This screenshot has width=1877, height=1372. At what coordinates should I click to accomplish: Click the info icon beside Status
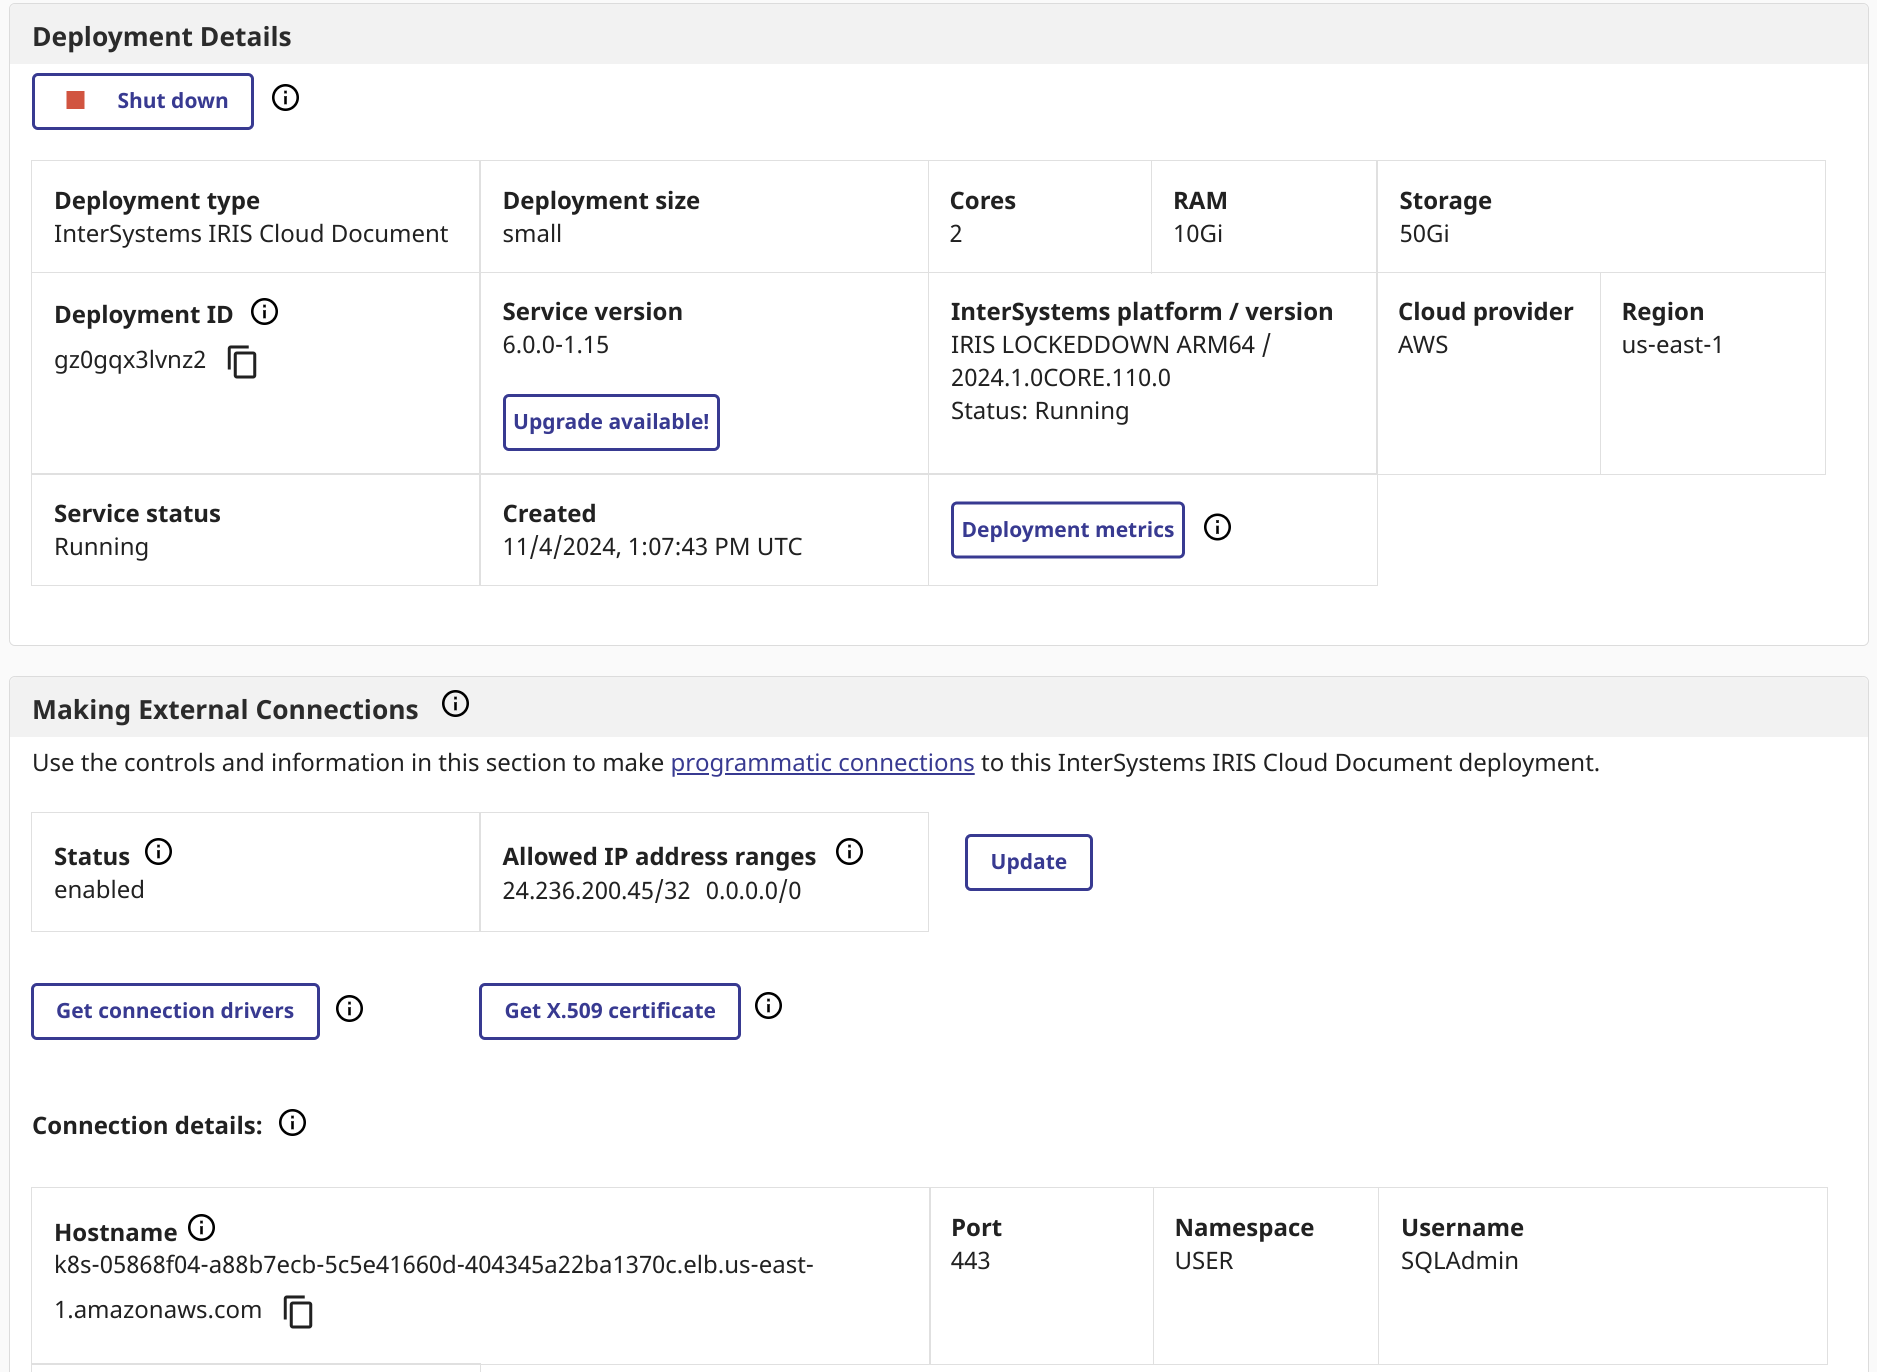click(x=158, y=852)
